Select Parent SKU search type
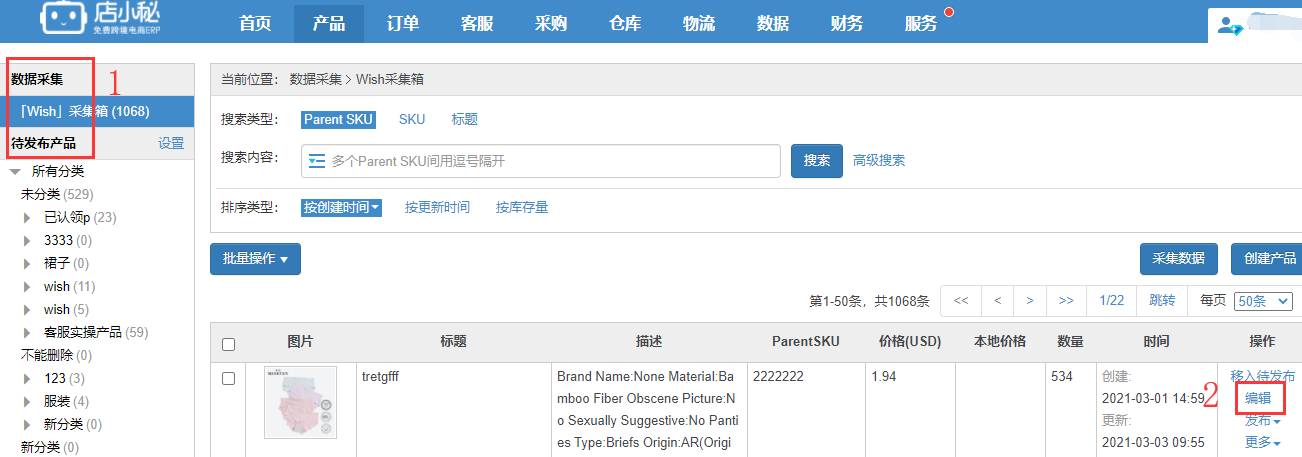This screenshot has height=457, width=1302. (338, 119)
